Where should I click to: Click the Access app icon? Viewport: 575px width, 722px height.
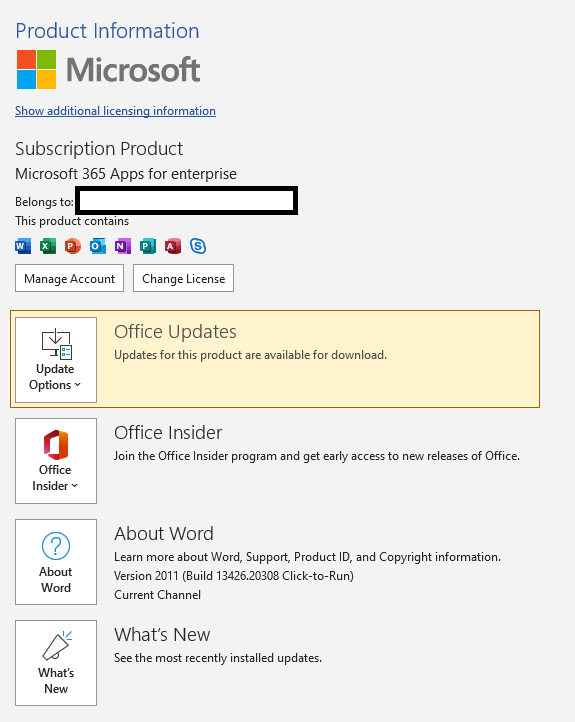click(x=173, y=246)
